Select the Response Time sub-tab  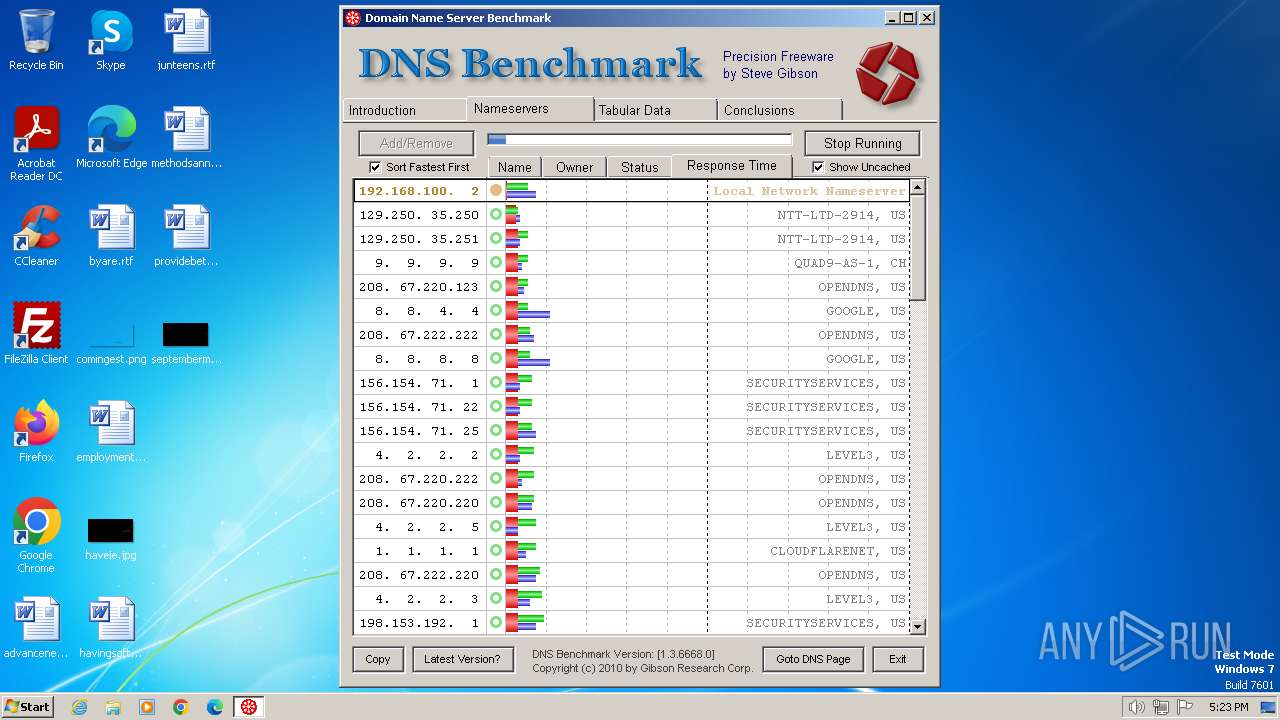tap(732, 166)
